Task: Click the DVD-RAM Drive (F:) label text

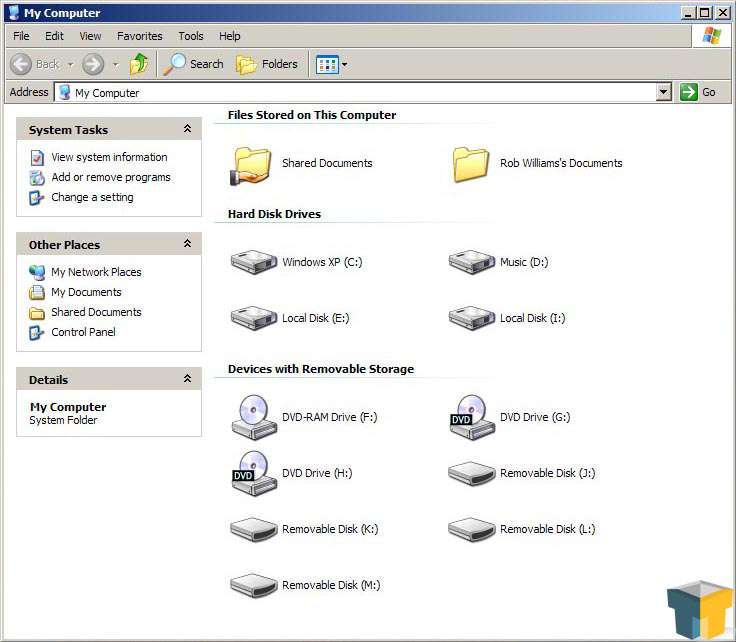Action: point(330,417)
